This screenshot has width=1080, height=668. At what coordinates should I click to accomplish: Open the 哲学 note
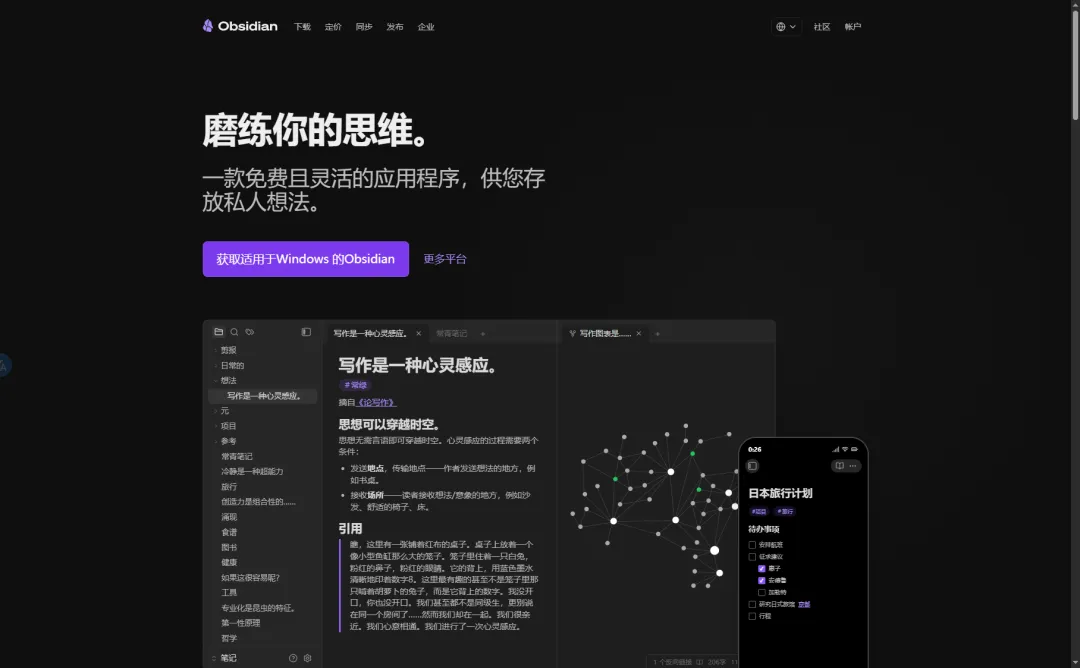pyautogui.click(x=229, y=638)
